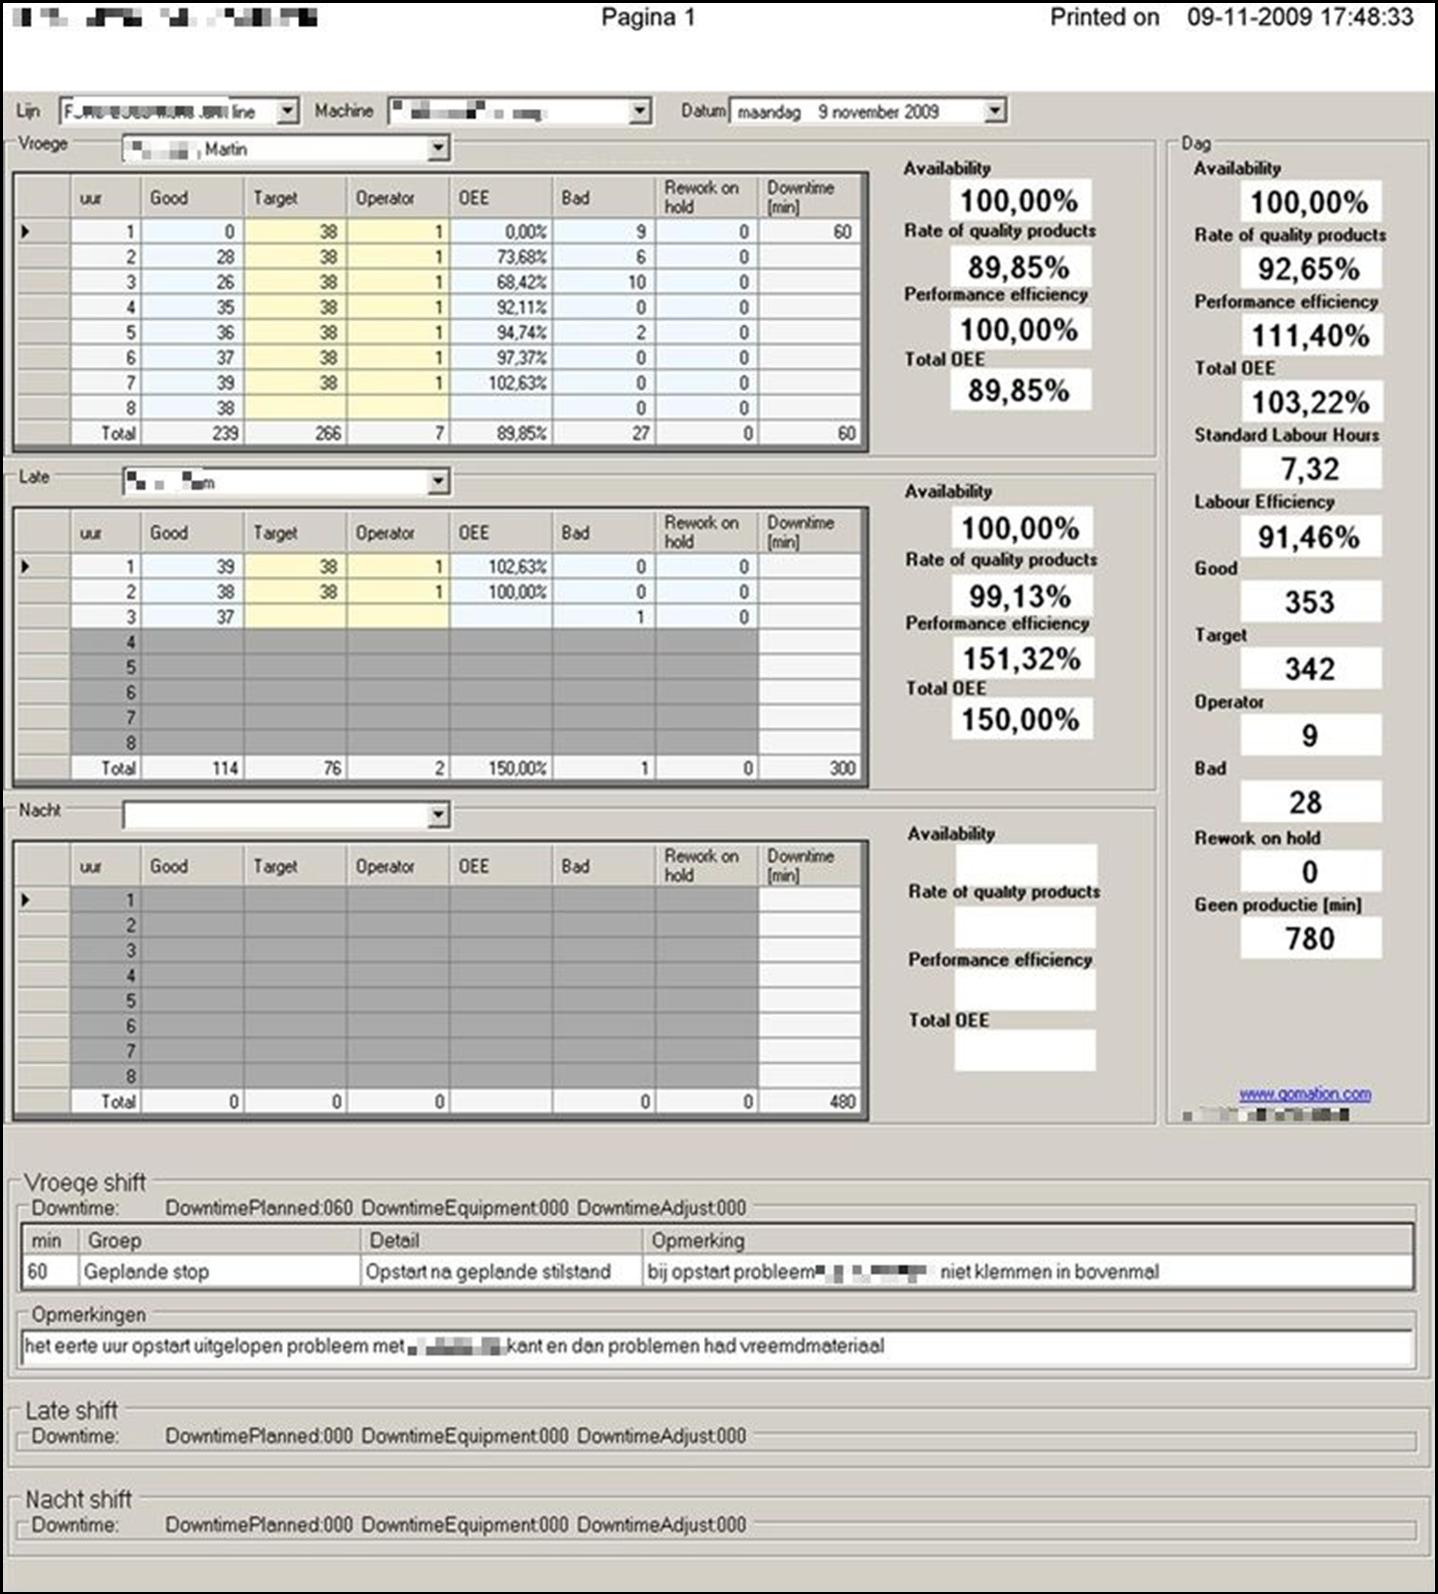Click Vroege Rate of quality products value
This screenshot has width=1438, height=1594.
[1019, 267]
